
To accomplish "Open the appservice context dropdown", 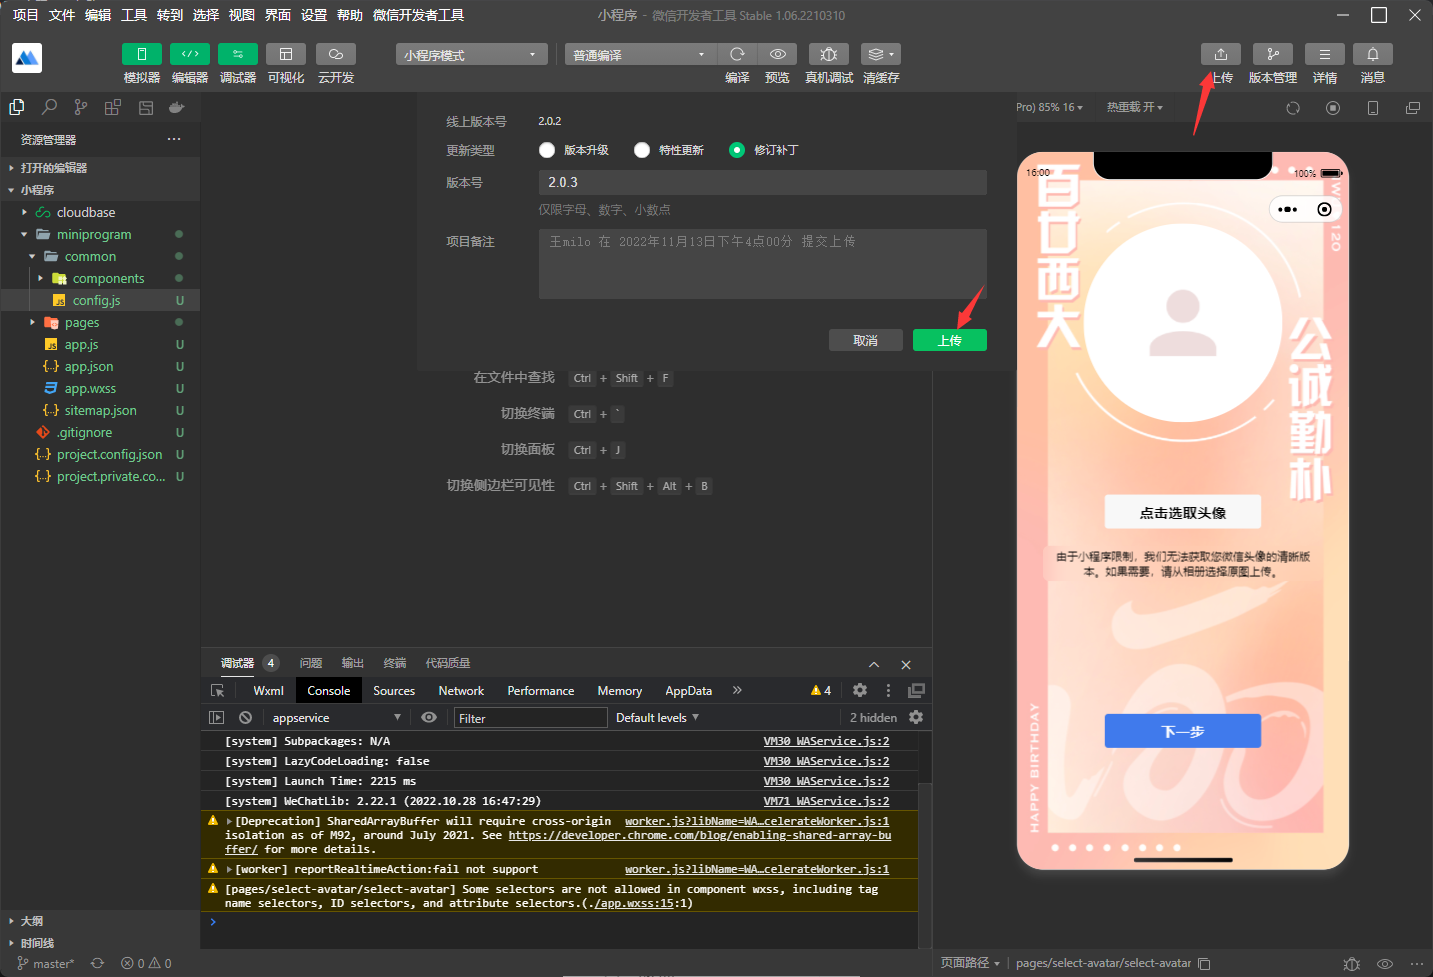I will 336,718.
